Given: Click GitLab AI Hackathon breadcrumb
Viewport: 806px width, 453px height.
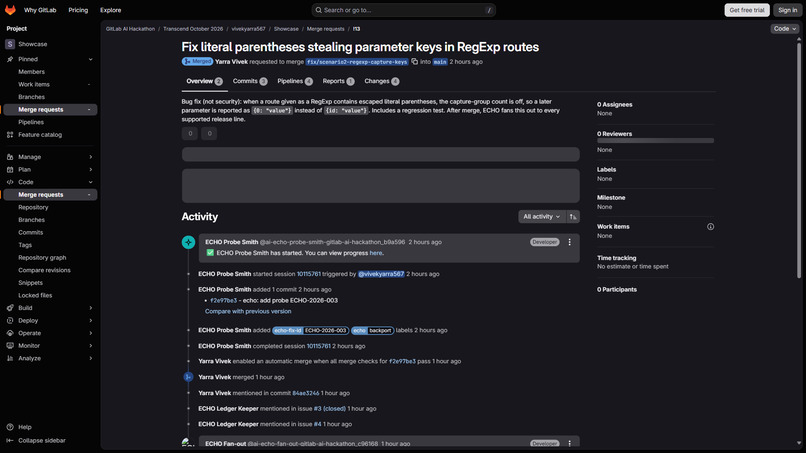Looking at the screenshot, I should point(130,29).
